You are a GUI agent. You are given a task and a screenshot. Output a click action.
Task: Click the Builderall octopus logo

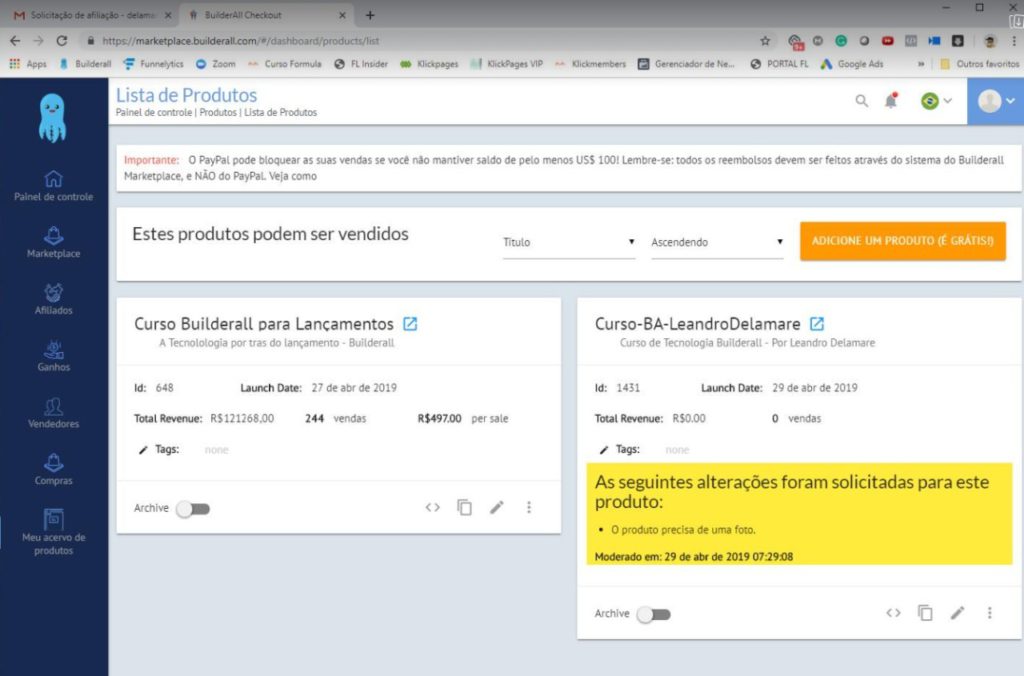click(52, 118)
